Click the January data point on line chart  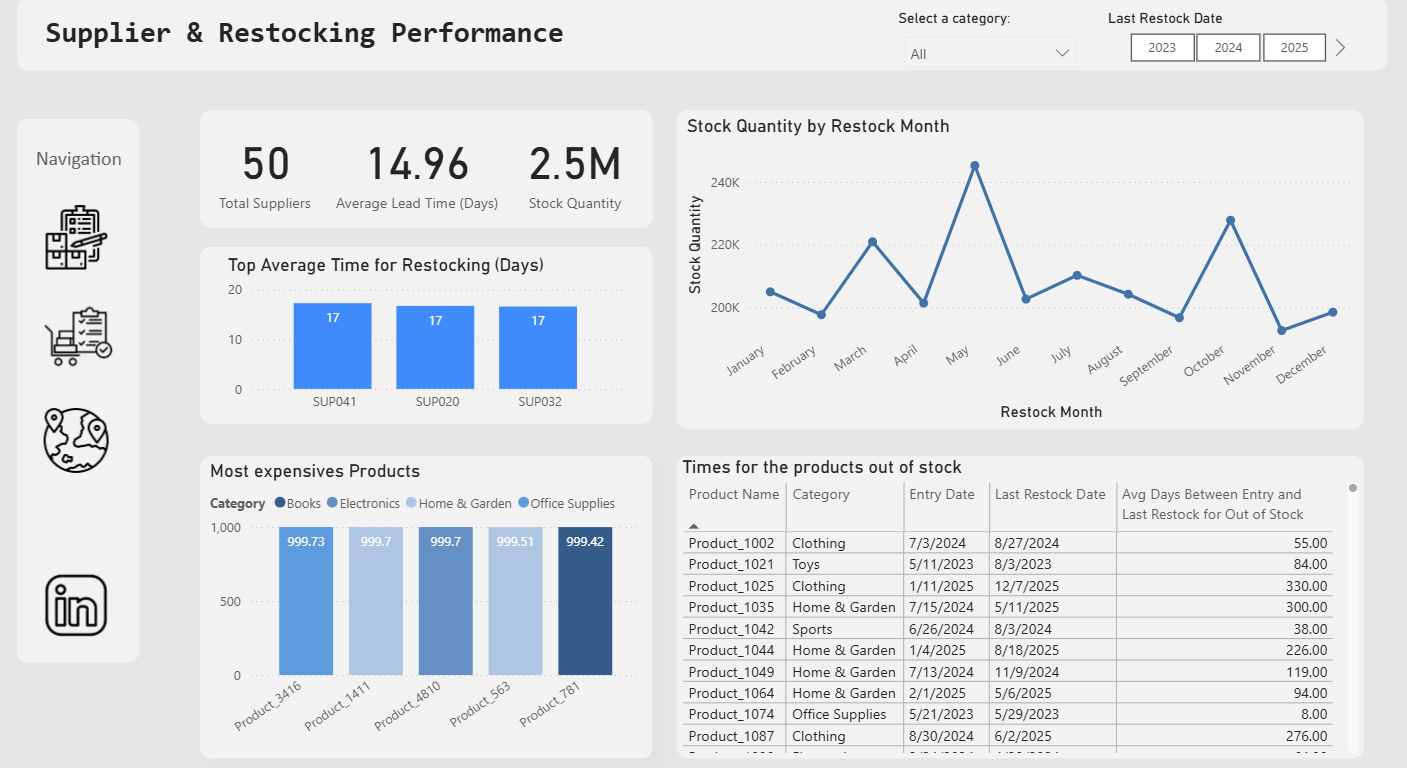pos(770,292)
